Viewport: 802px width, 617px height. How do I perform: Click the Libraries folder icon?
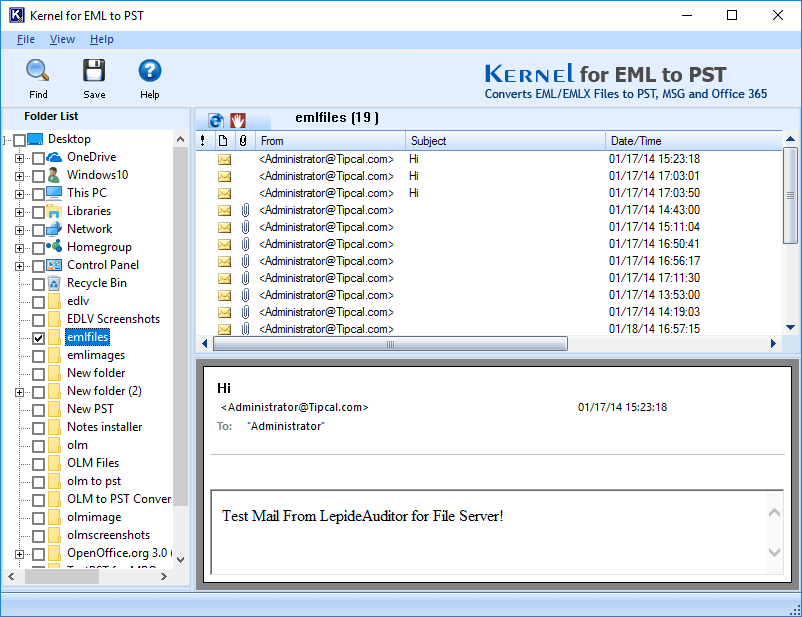pos(54,211)
